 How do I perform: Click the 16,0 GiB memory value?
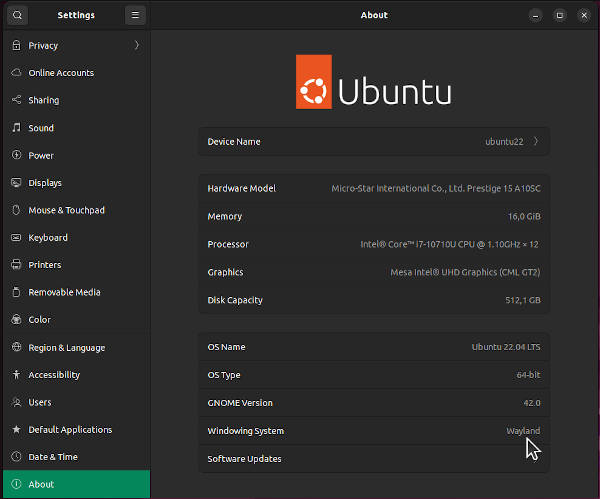[x=524, y=216]
